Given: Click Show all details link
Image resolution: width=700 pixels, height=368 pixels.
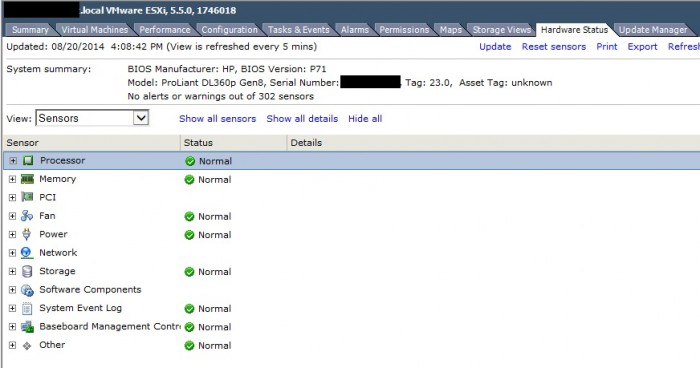Looking at the screenshot, I should coord(302,119).
